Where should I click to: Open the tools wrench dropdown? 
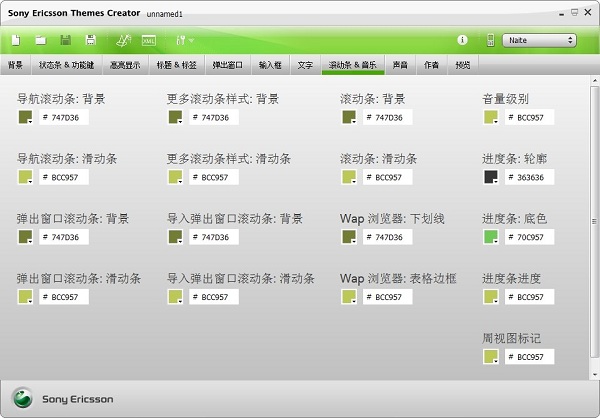pos(185,40)
